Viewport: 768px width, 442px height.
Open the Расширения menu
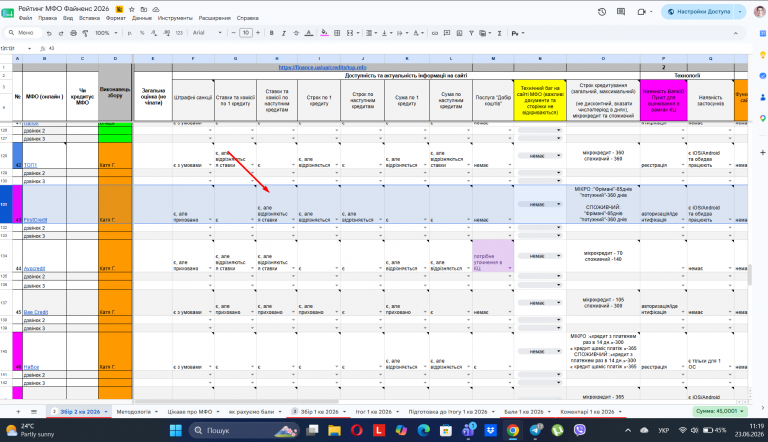[215, 18]
